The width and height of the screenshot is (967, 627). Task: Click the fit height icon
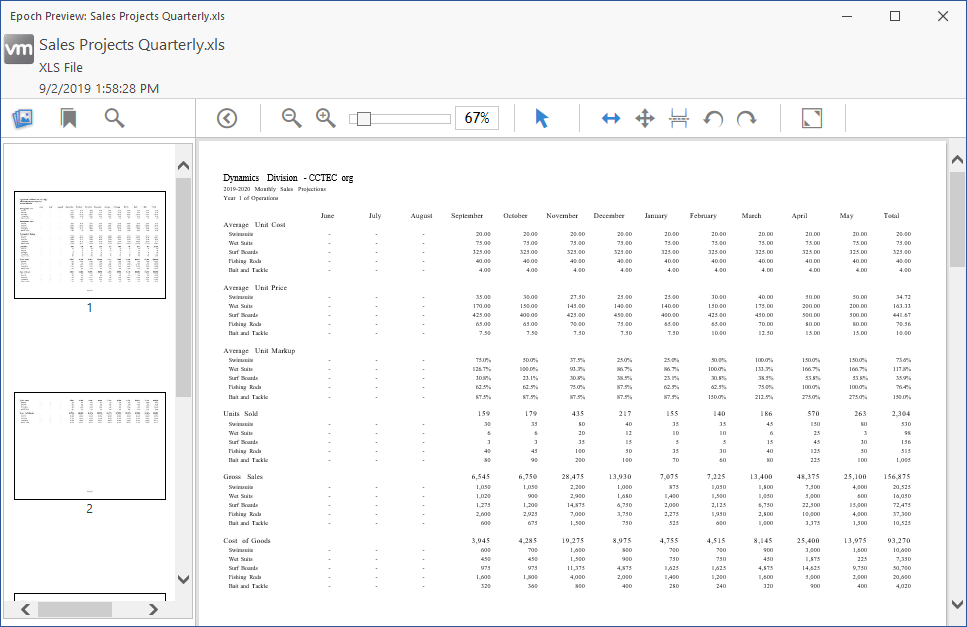pyautogui.click(x=679, y=118)
